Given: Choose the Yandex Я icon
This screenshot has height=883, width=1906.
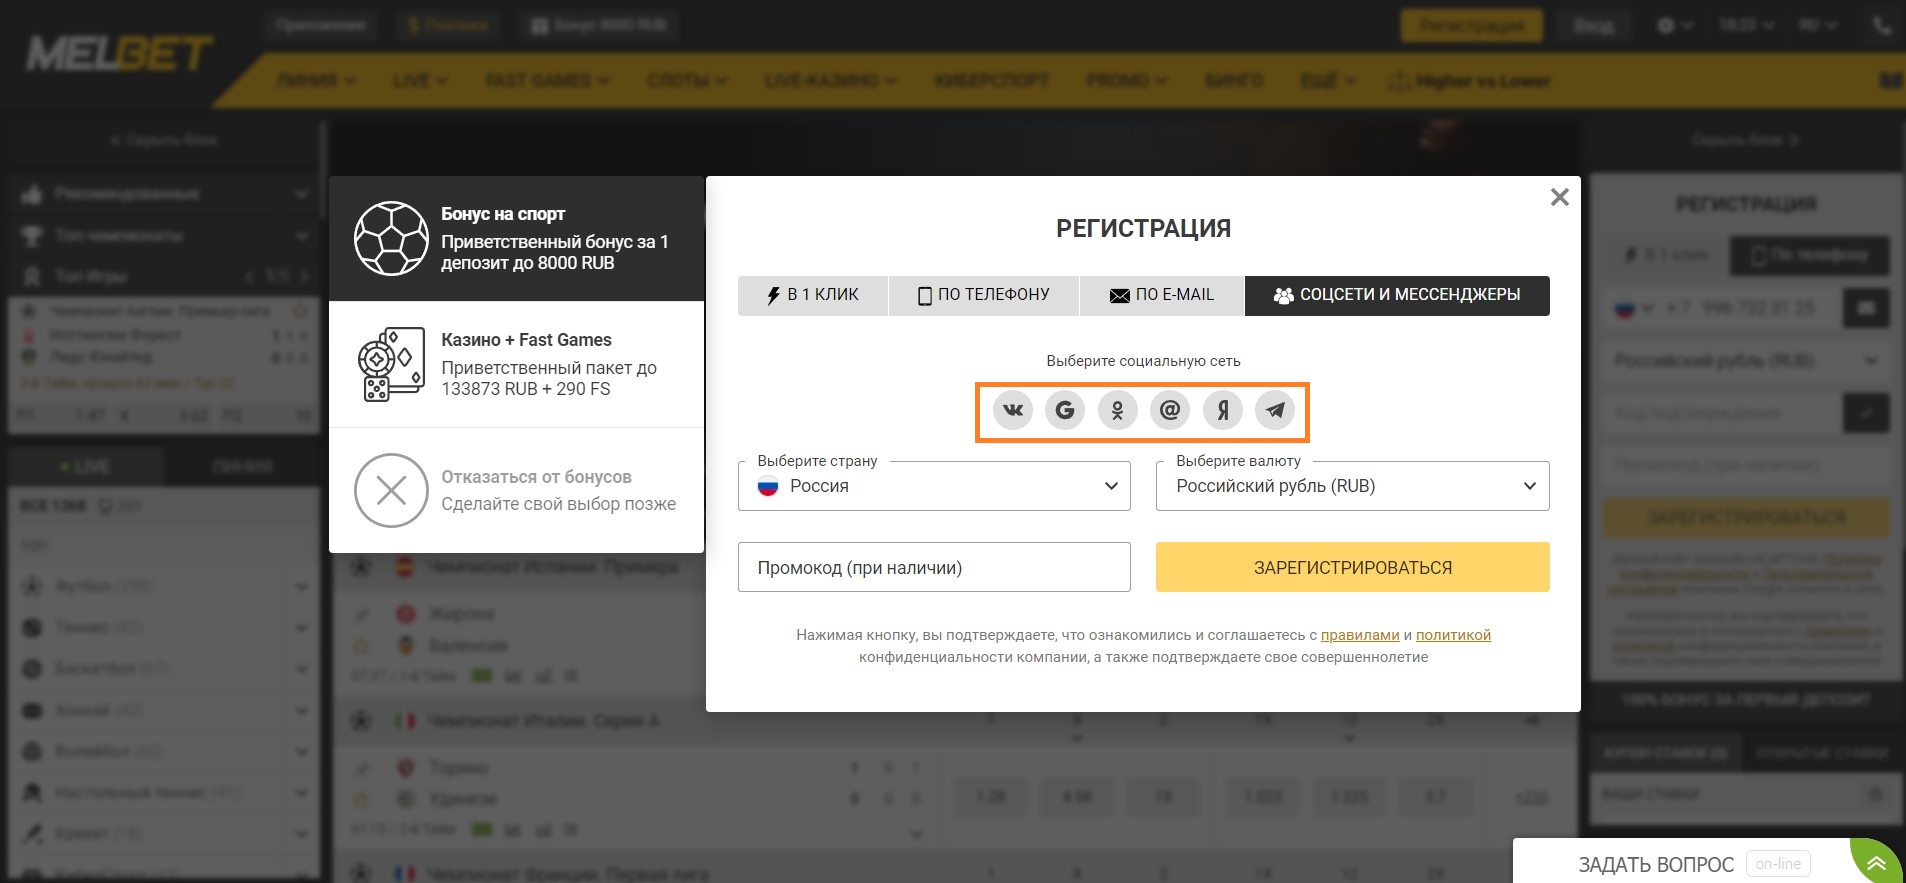Looking at the screenshot, I should coord(1223,410).
